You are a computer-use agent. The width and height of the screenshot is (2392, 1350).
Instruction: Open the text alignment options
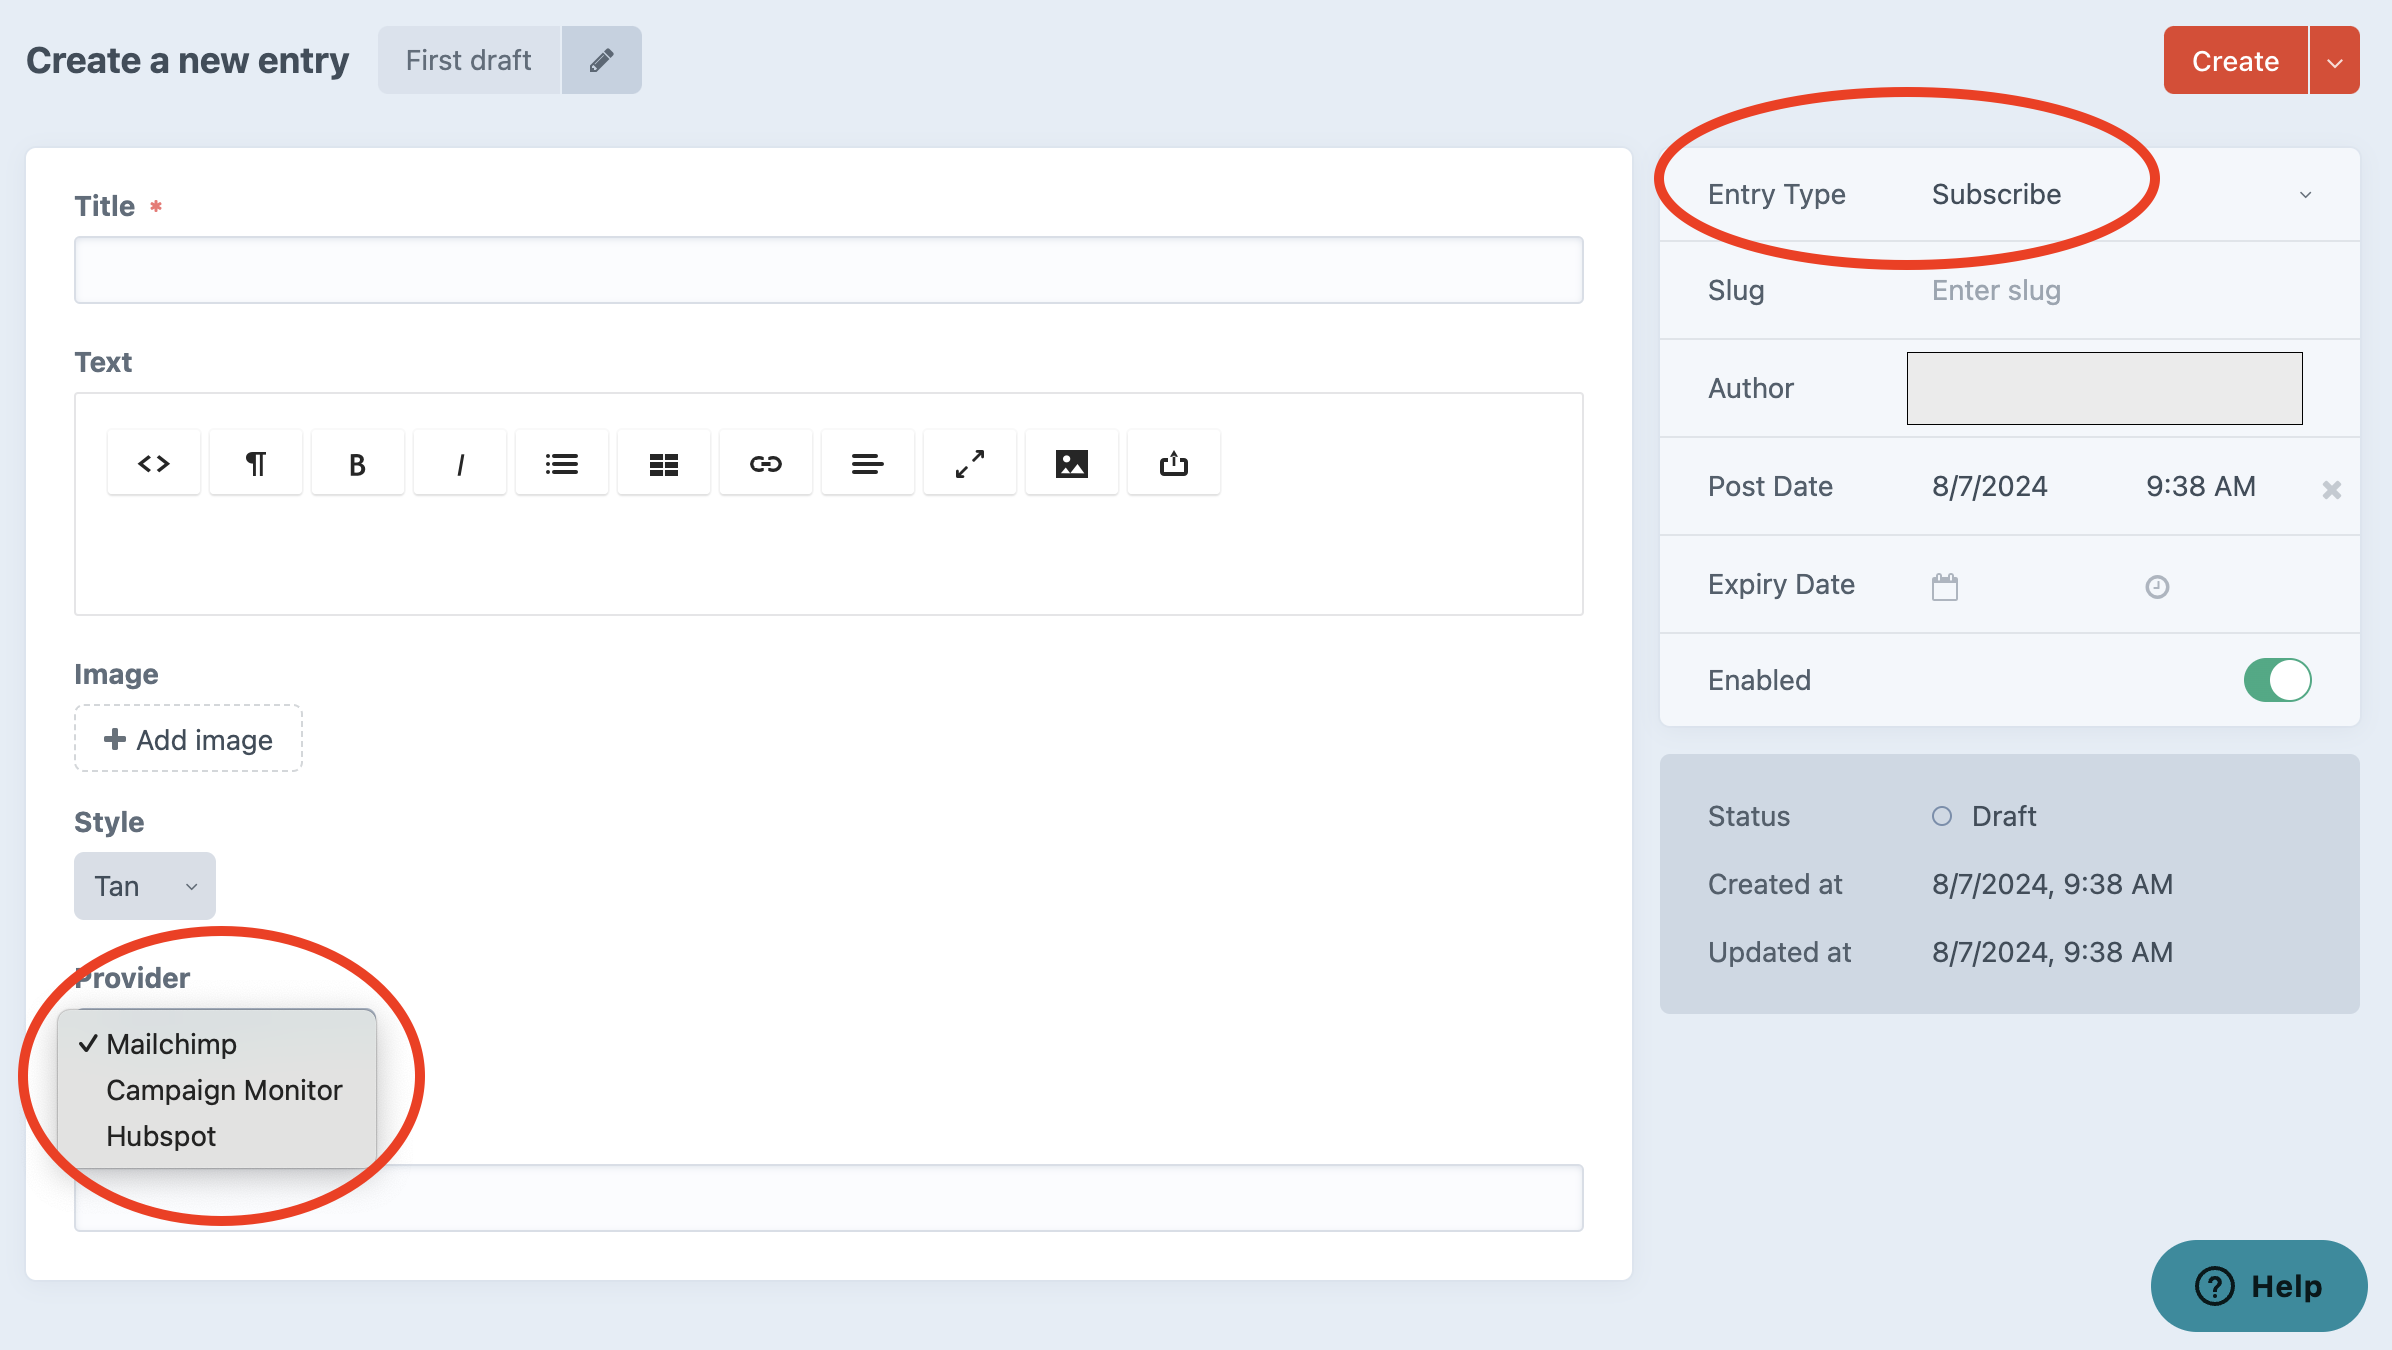point(868,463)
